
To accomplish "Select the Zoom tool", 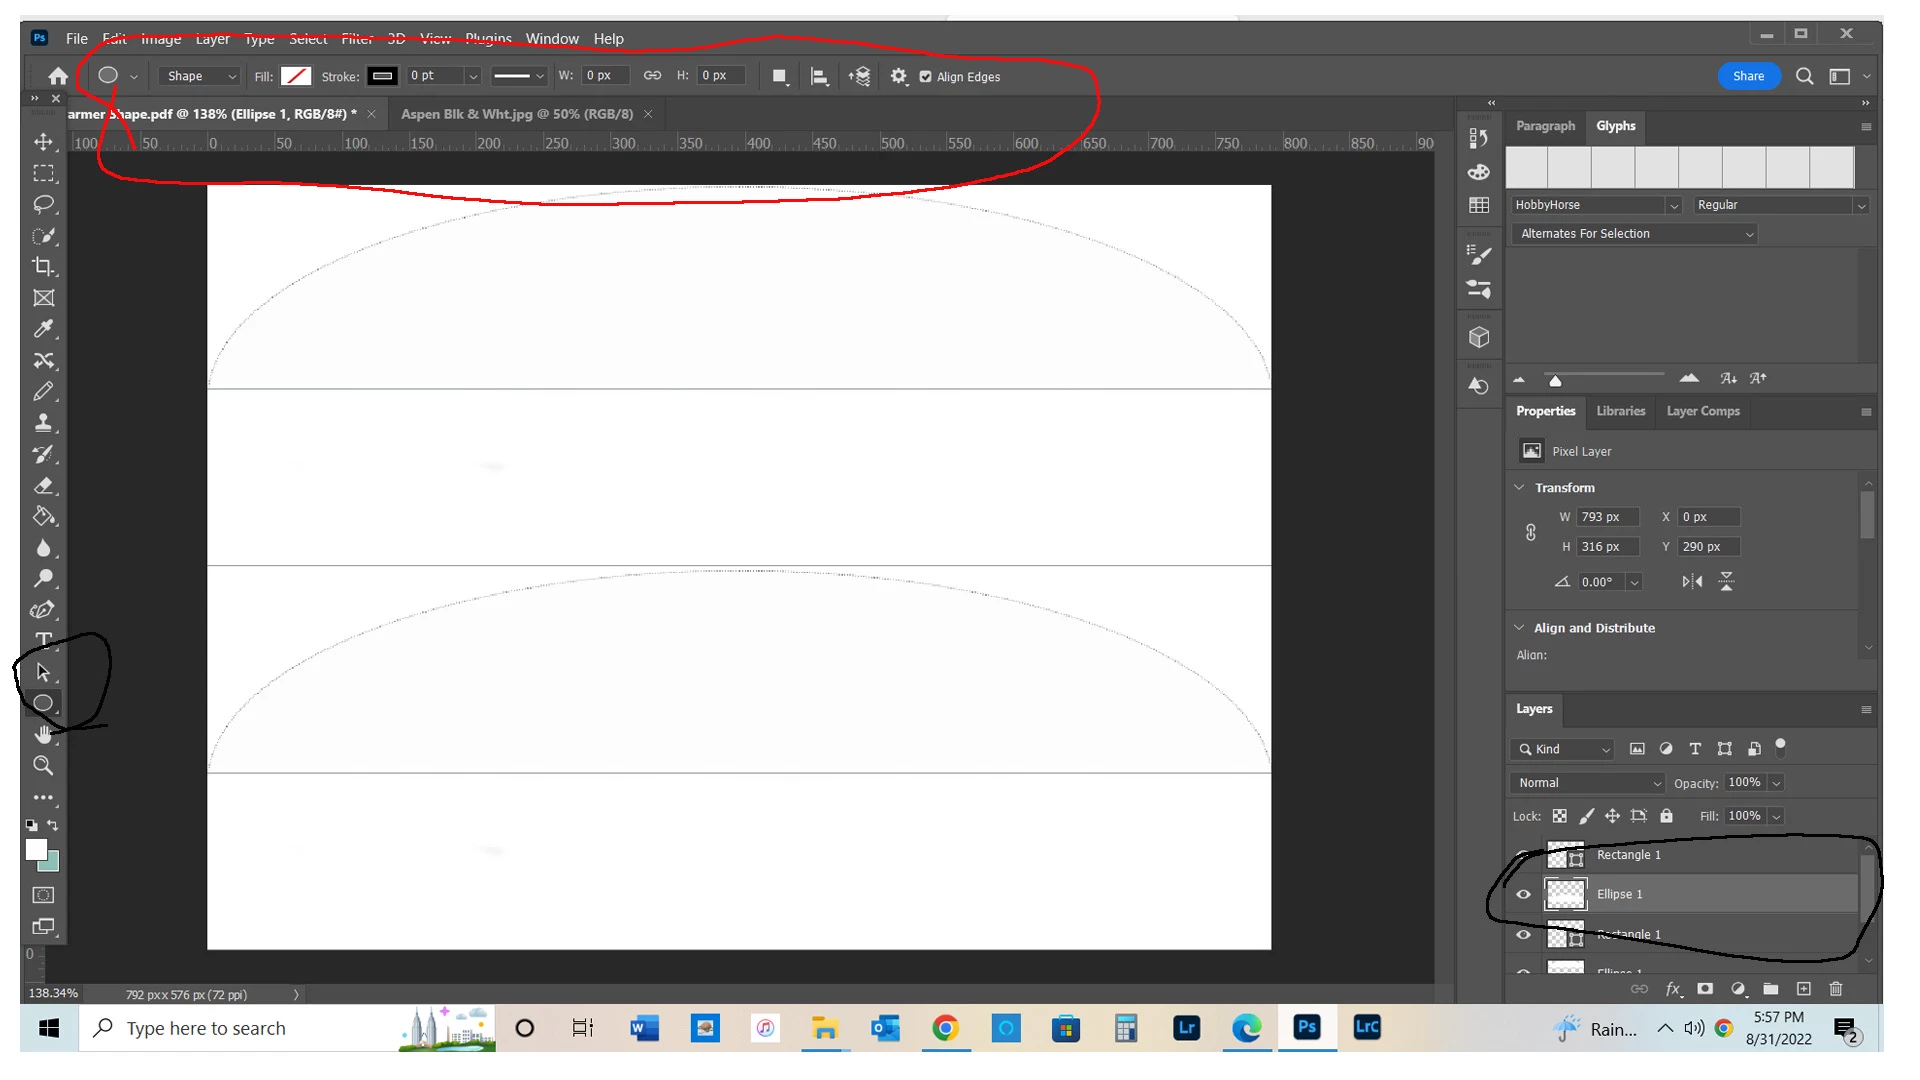I will (x=43, y=765).
